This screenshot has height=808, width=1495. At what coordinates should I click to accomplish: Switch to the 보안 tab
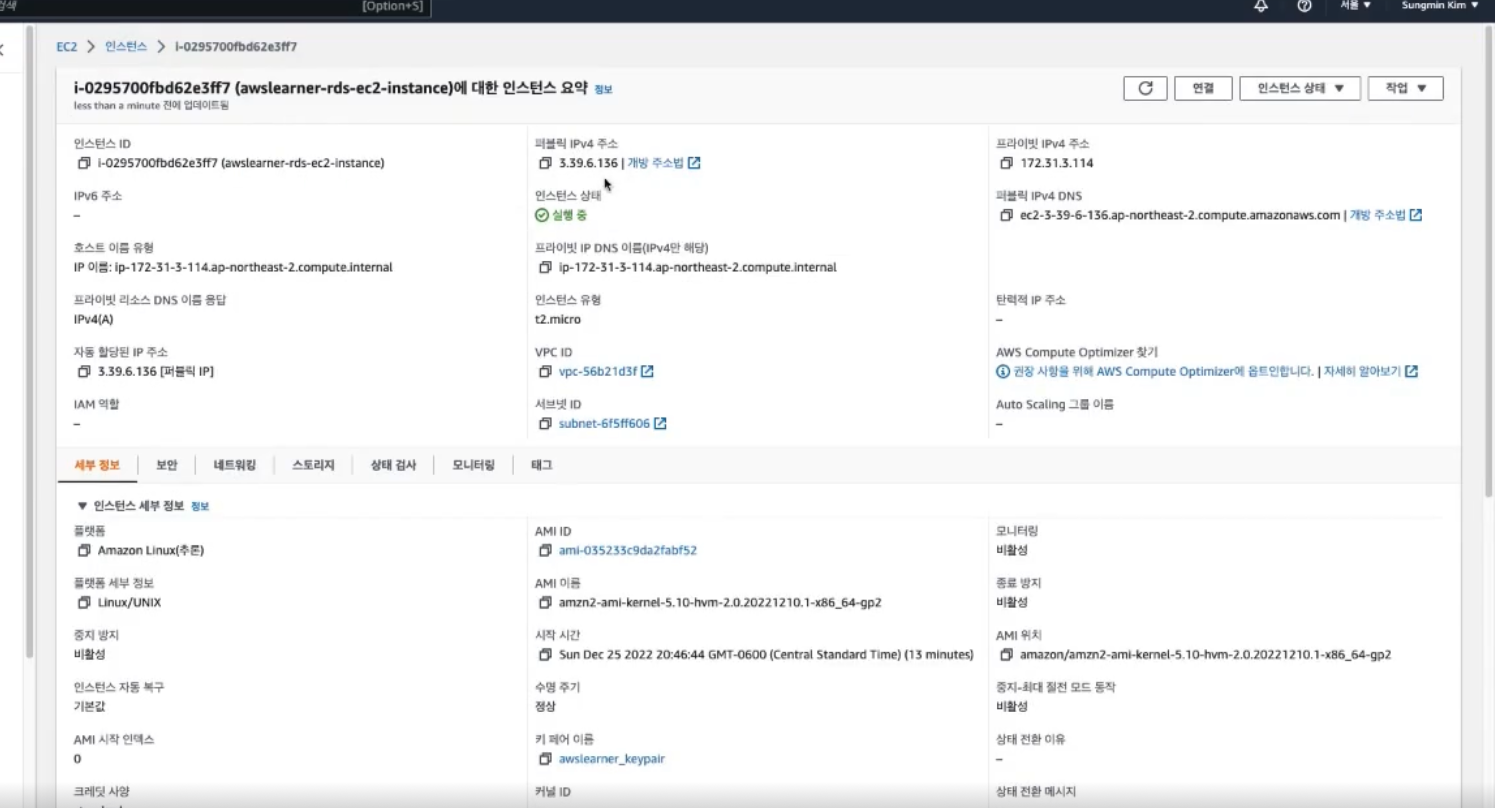166,465
